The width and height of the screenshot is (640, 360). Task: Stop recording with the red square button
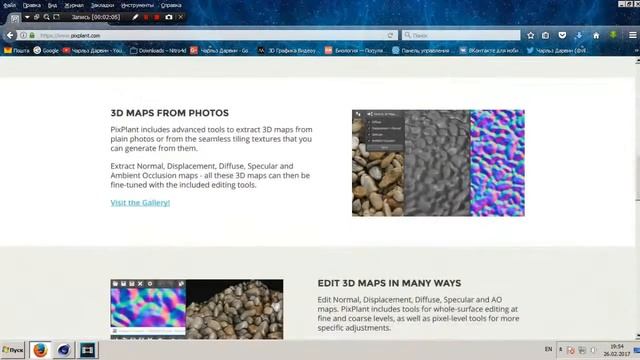(157, 17)
